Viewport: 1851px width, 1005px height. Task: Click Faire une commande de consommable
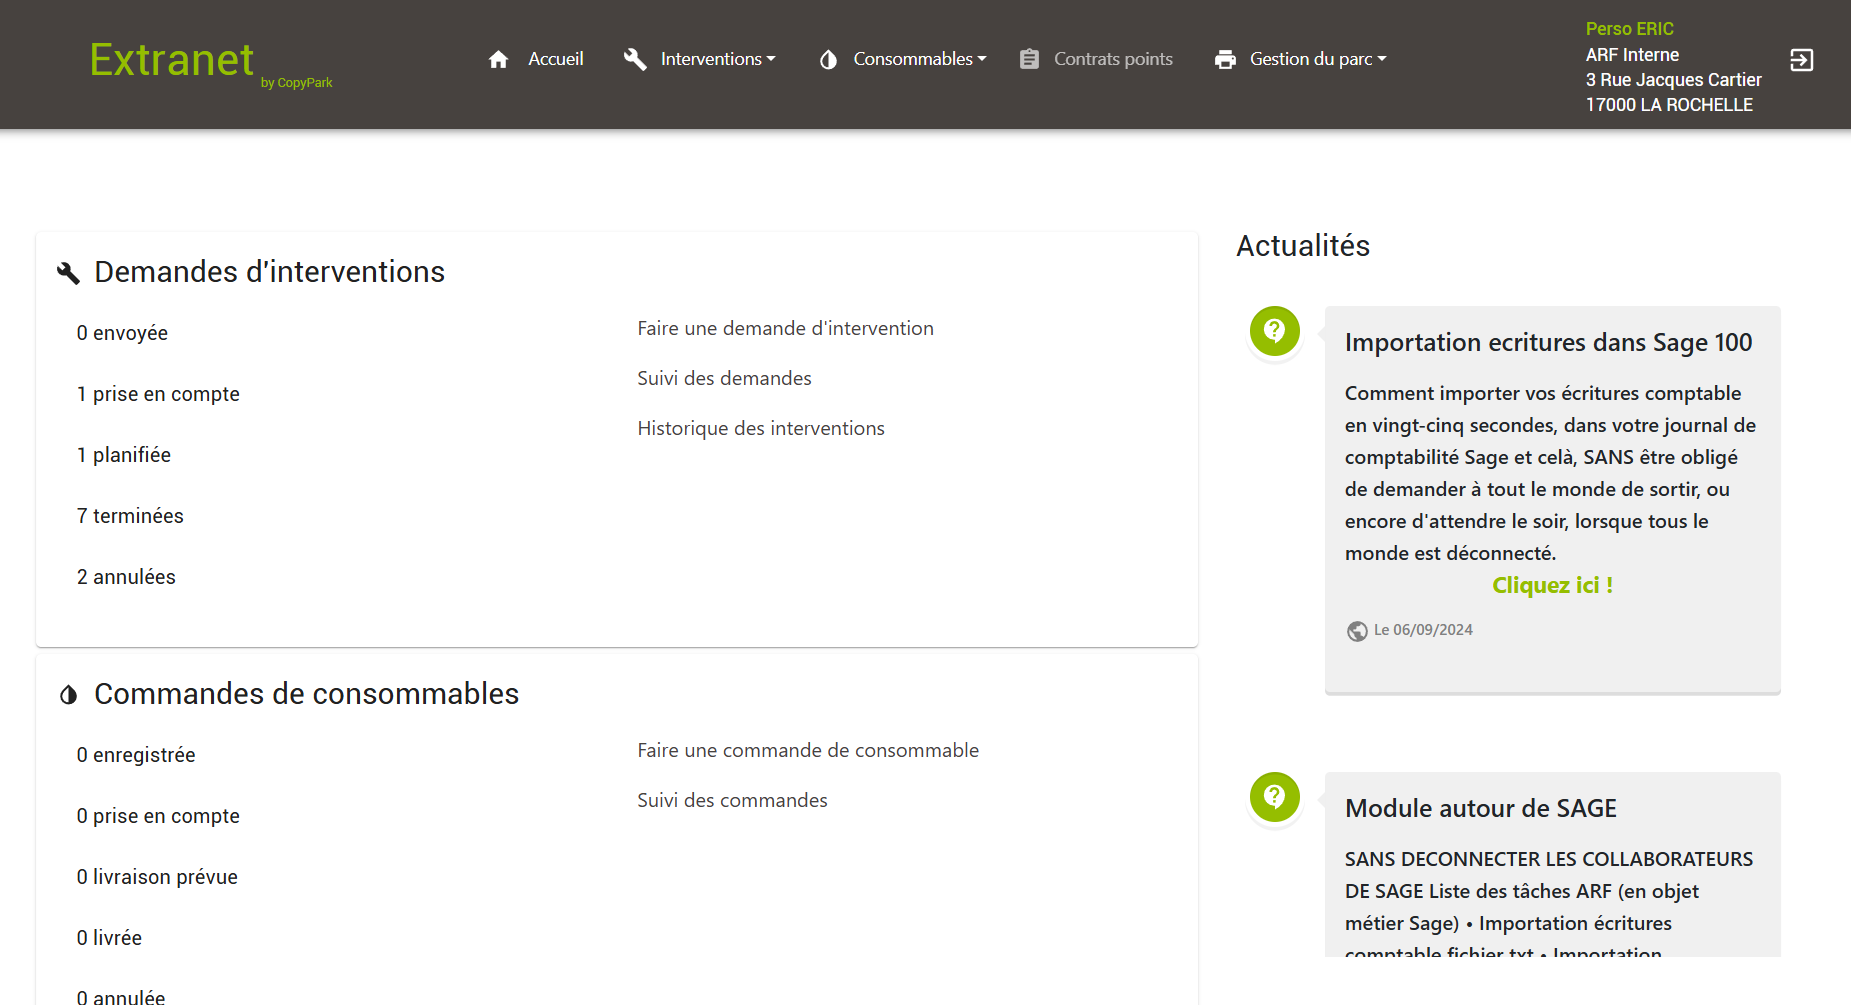807,751
